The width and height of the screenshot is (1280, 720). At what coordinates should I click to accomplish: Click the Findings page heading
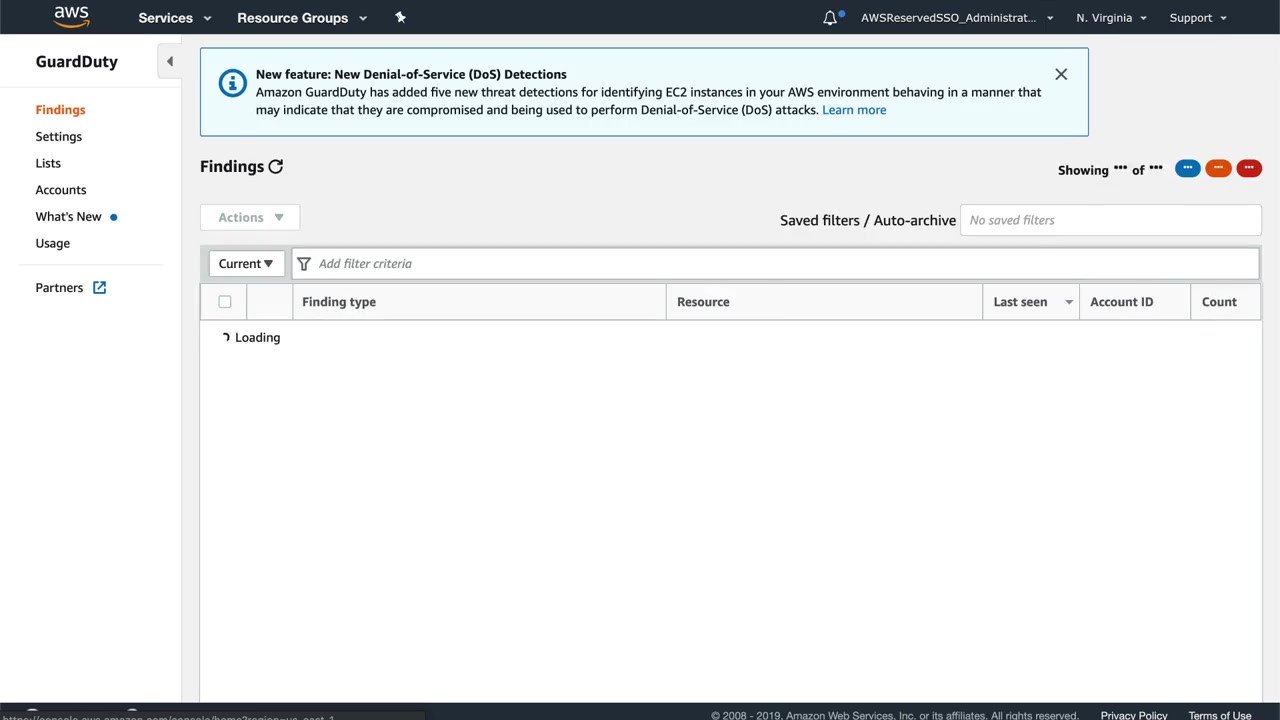232,167
